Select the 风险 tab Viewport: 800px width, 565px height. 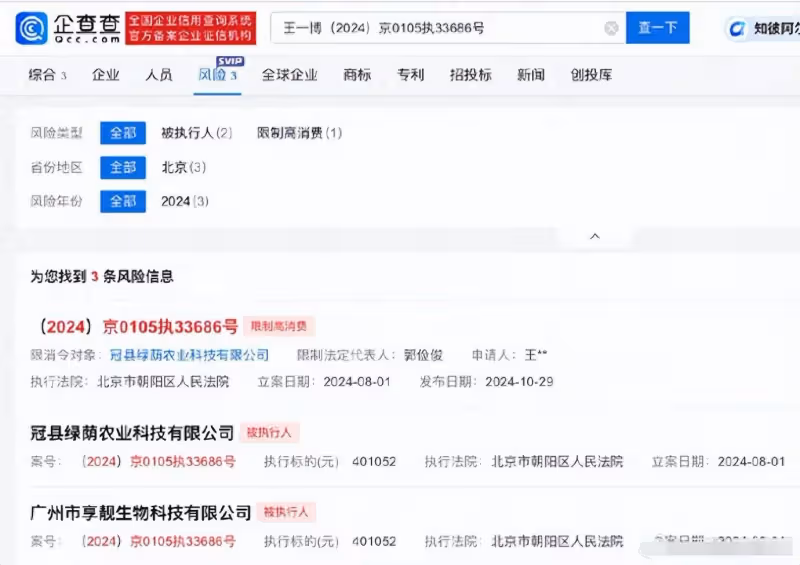click(x=217, y=76)
